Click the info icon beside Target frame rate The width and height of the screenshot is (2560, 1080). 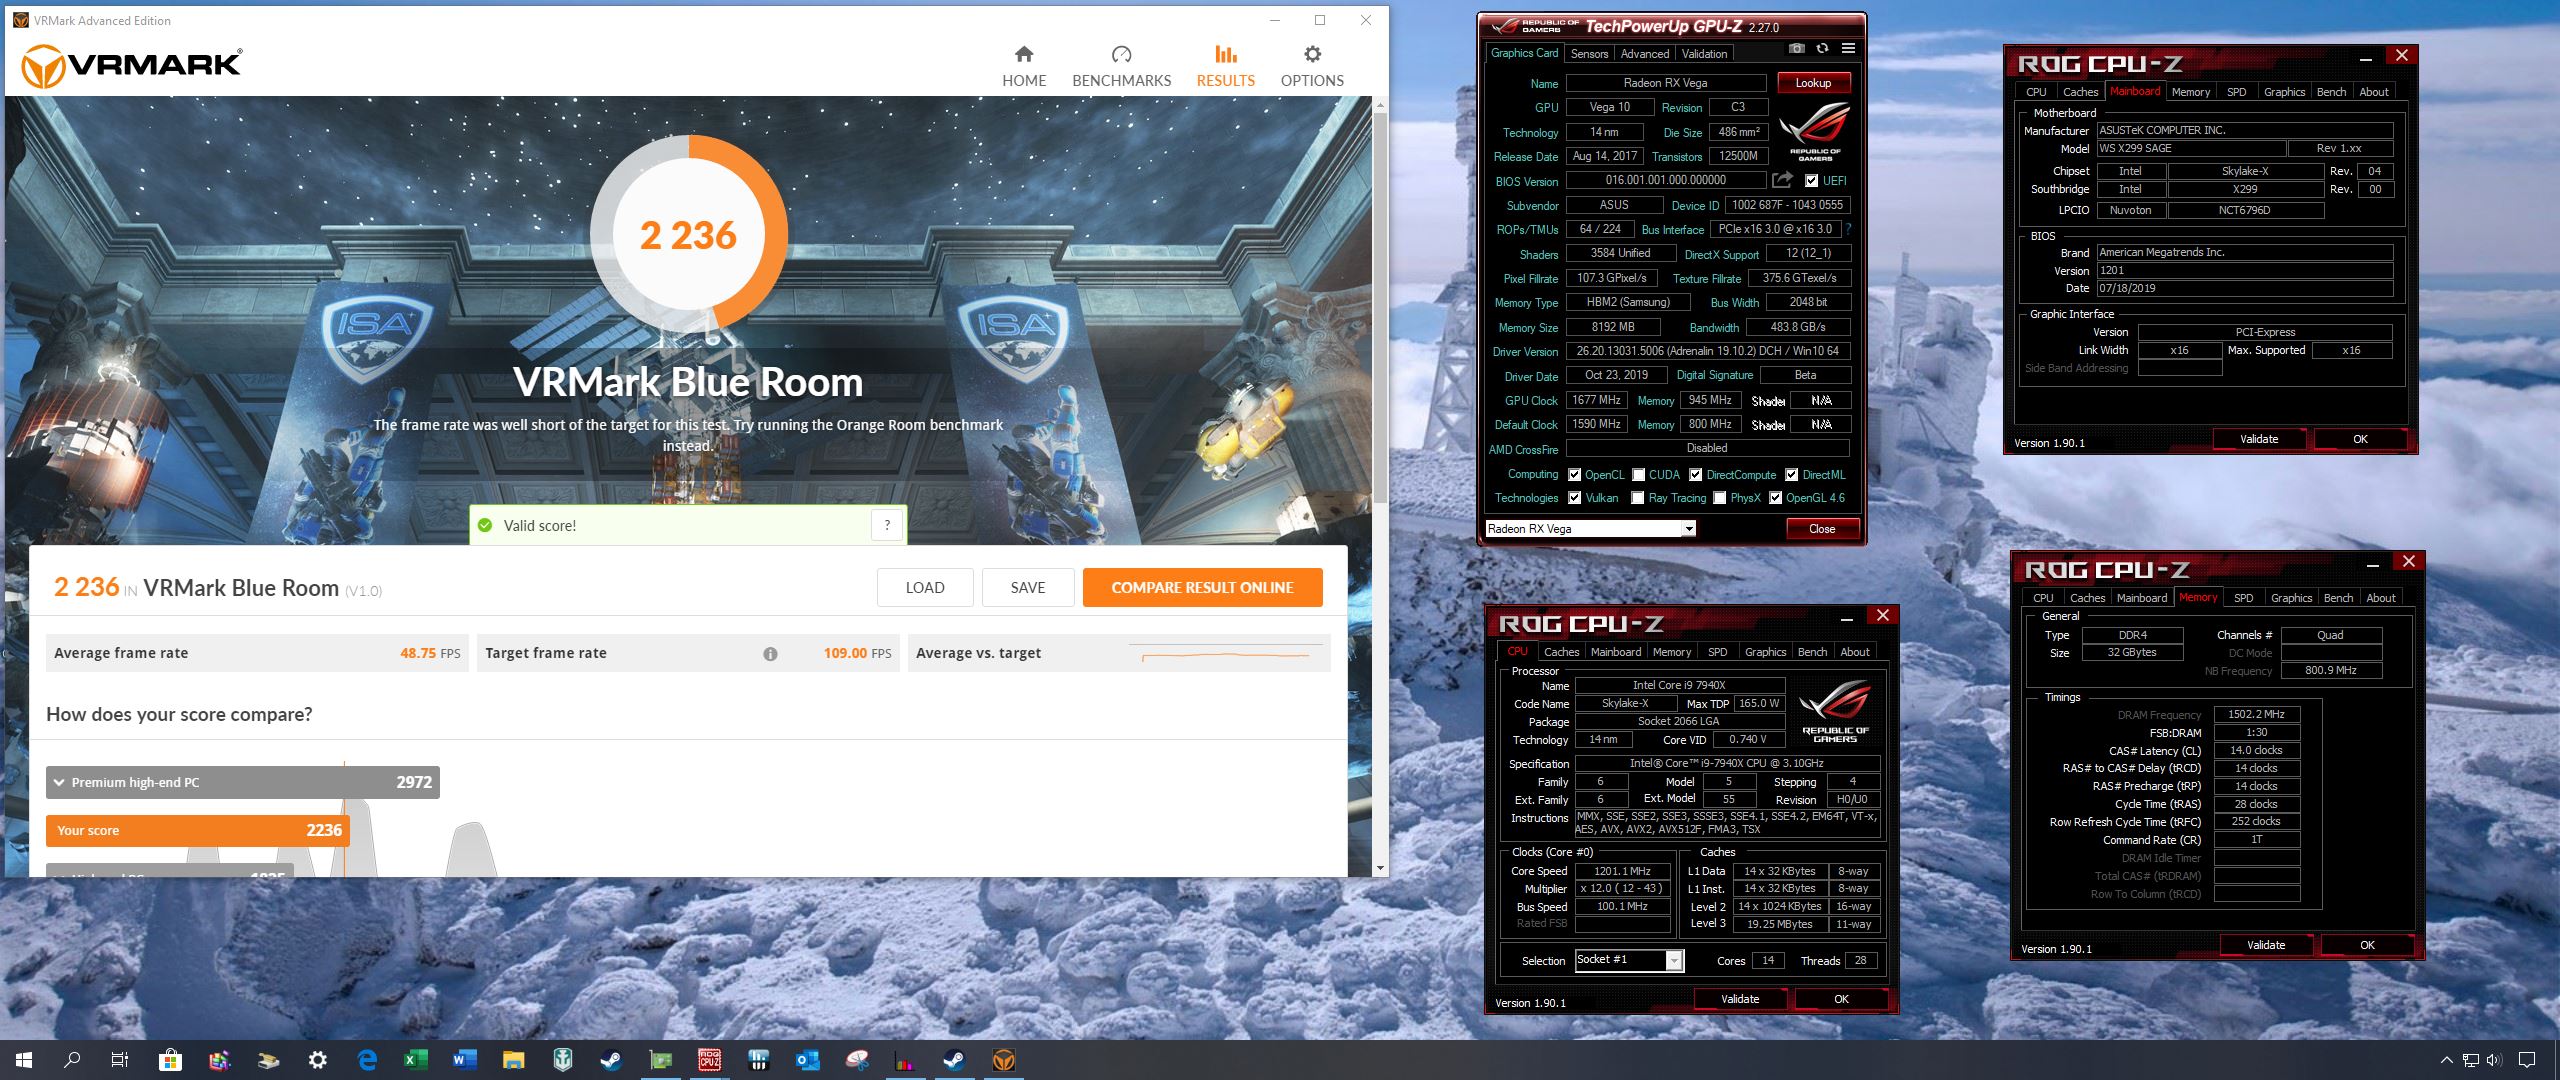(x=770, y=654)
